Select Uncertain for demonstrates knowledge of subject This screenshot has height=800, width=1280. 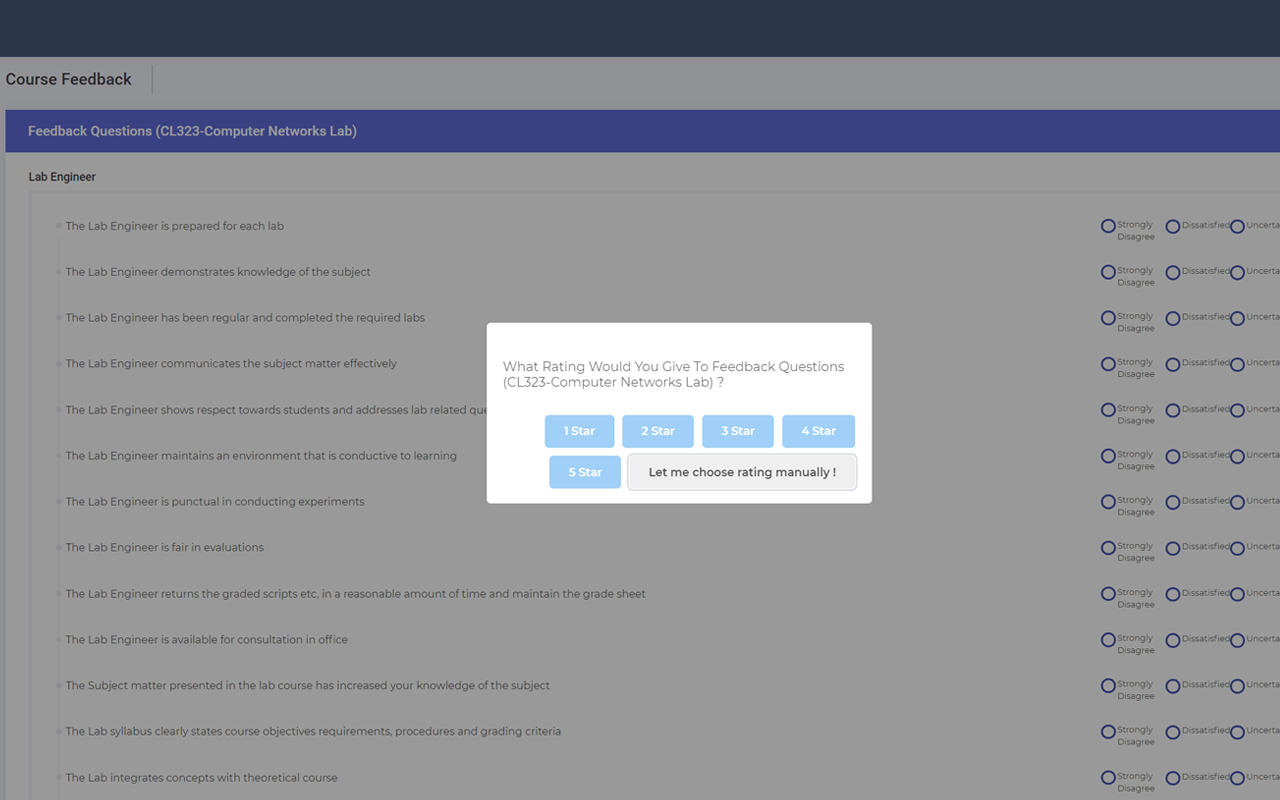(x=1237, y=272)
